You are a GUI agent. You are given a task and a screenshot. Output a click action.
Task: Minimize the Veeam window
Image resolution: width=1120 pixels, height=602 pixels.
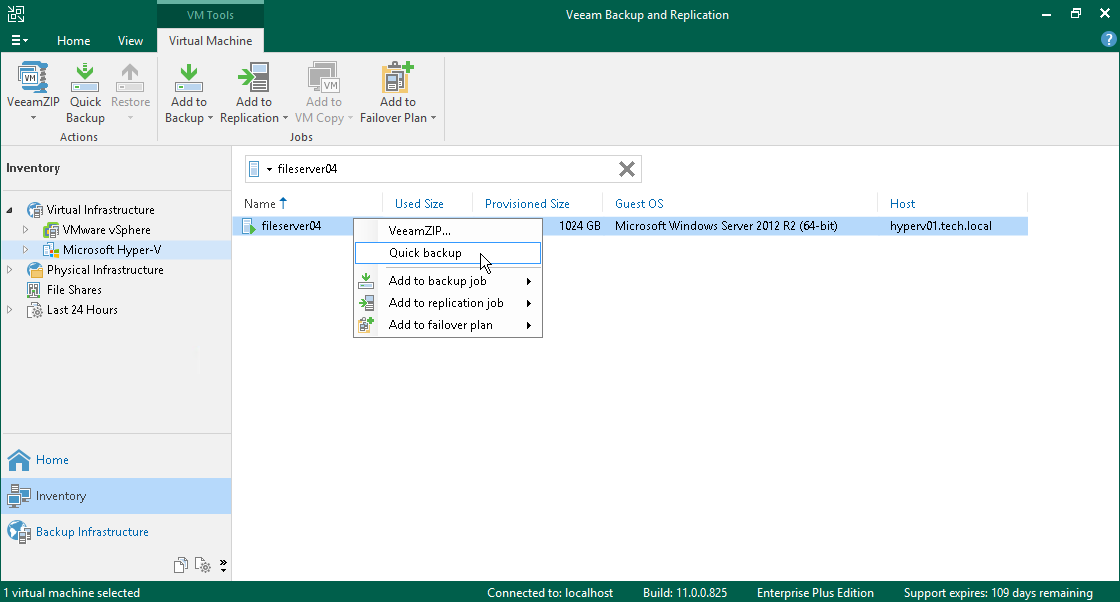(1046, 14)
